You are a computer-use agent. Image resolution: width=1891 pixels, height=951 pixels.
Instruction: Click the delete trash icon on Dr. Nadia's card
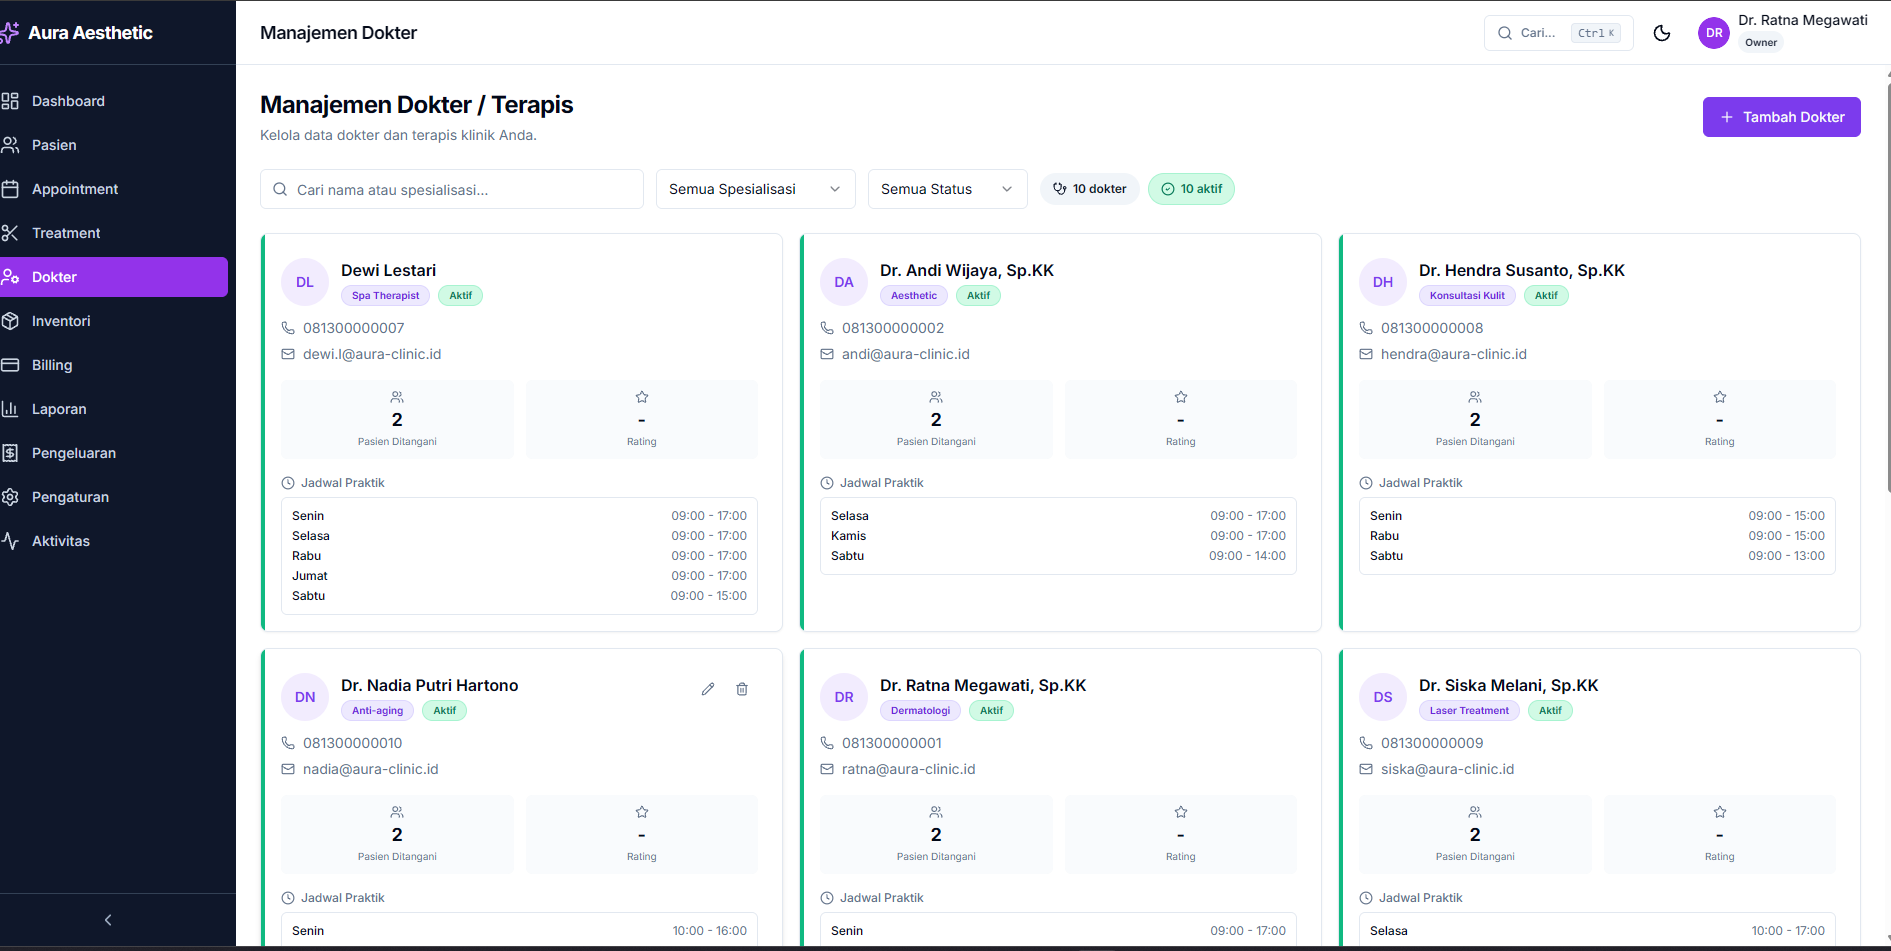(x=742, y=689)
